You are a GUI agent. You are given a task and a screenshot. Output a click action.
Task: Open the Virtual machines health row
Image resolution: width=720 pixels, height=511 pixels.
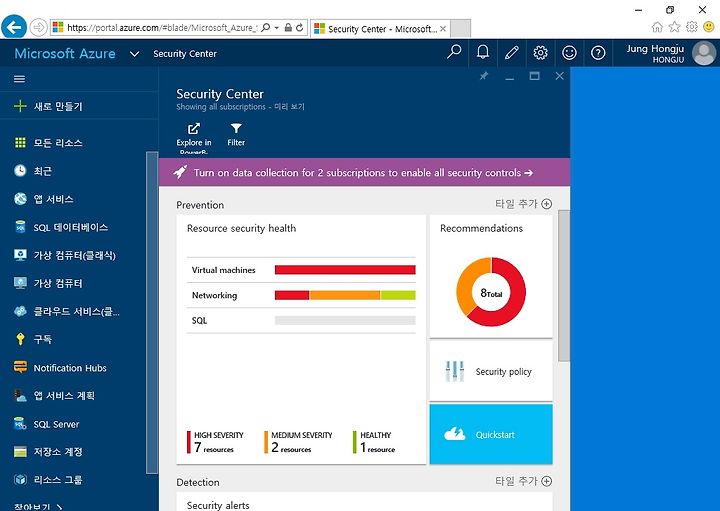(x=301, y=270)
